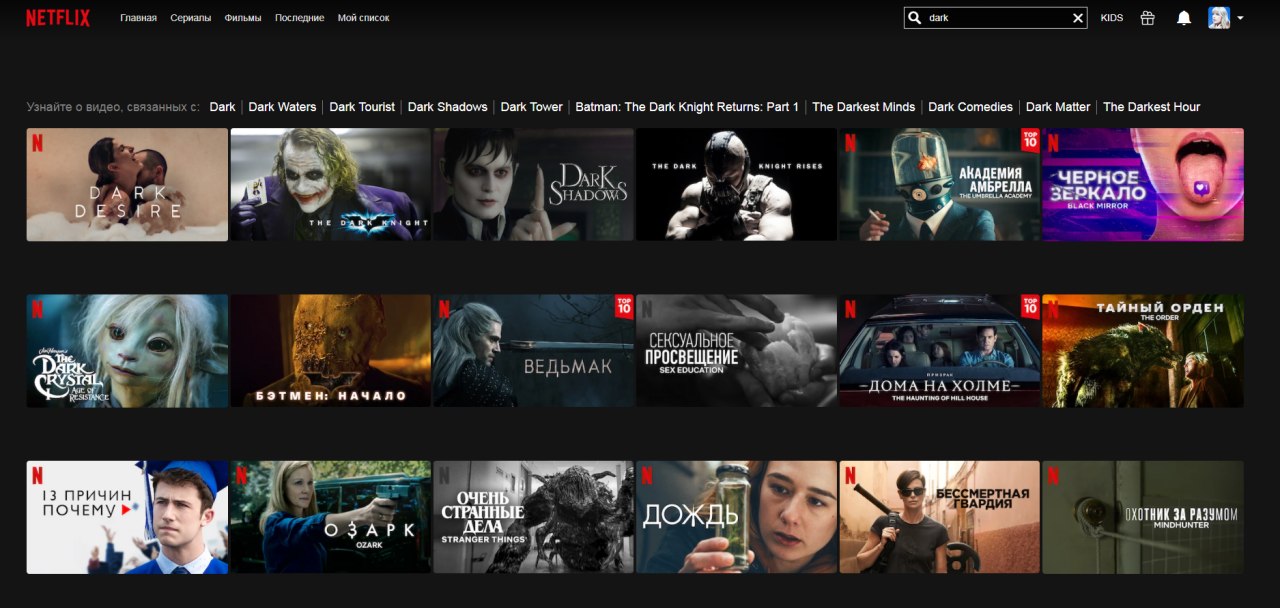Screen dimensions: 1280x608
Task: Open the Очень Странные Дела thumbnail
Action: tap(533, 517)
